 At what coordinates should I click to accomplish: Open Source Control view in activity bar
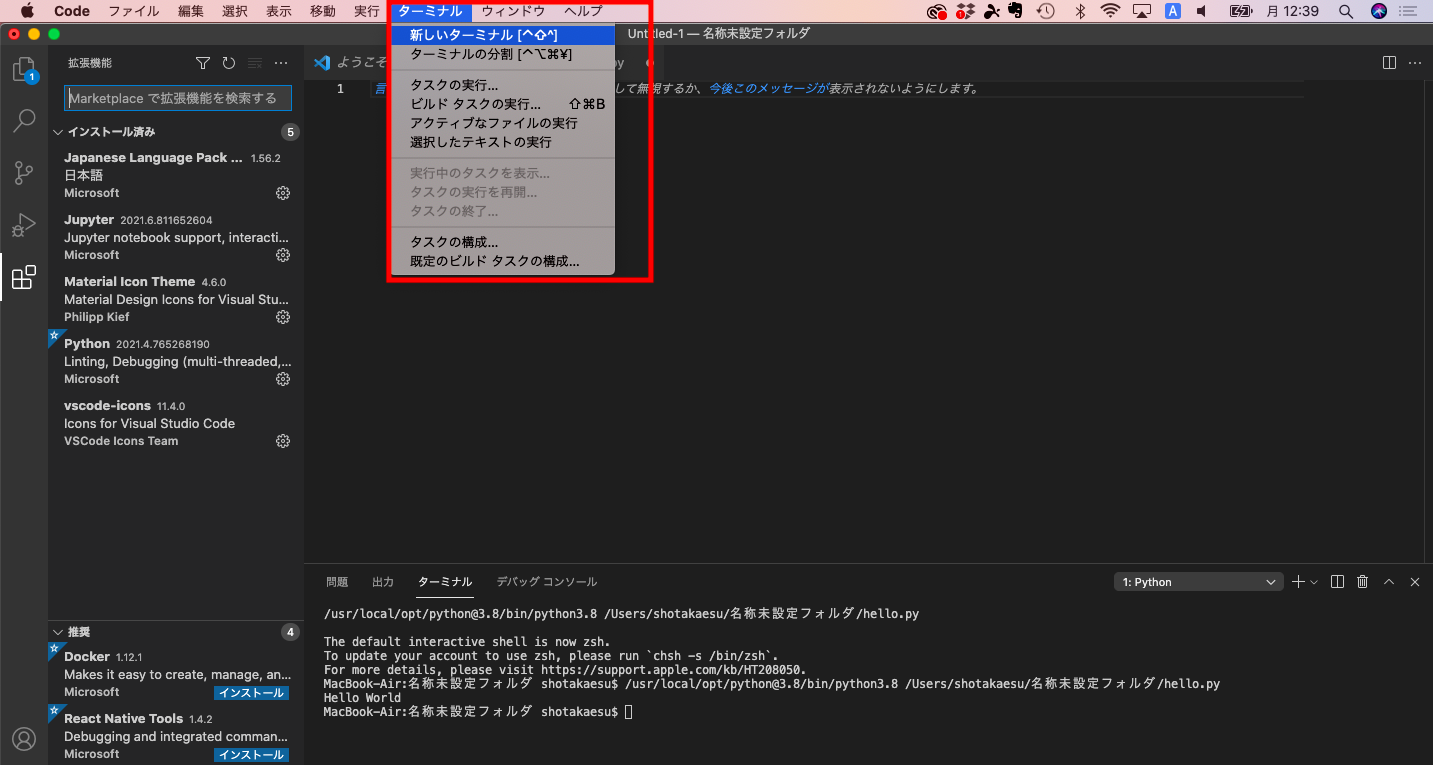tap(24, 174)
